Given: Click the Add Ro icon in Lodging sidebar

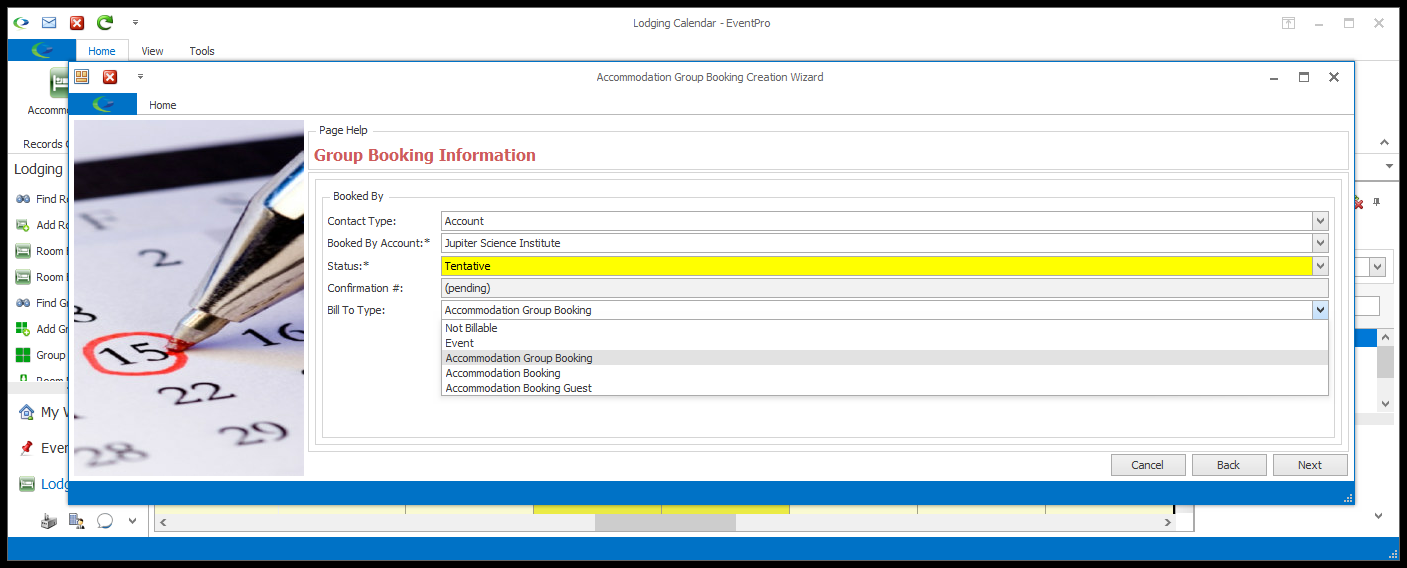Looking at the screenshot, I should point(23,225).
